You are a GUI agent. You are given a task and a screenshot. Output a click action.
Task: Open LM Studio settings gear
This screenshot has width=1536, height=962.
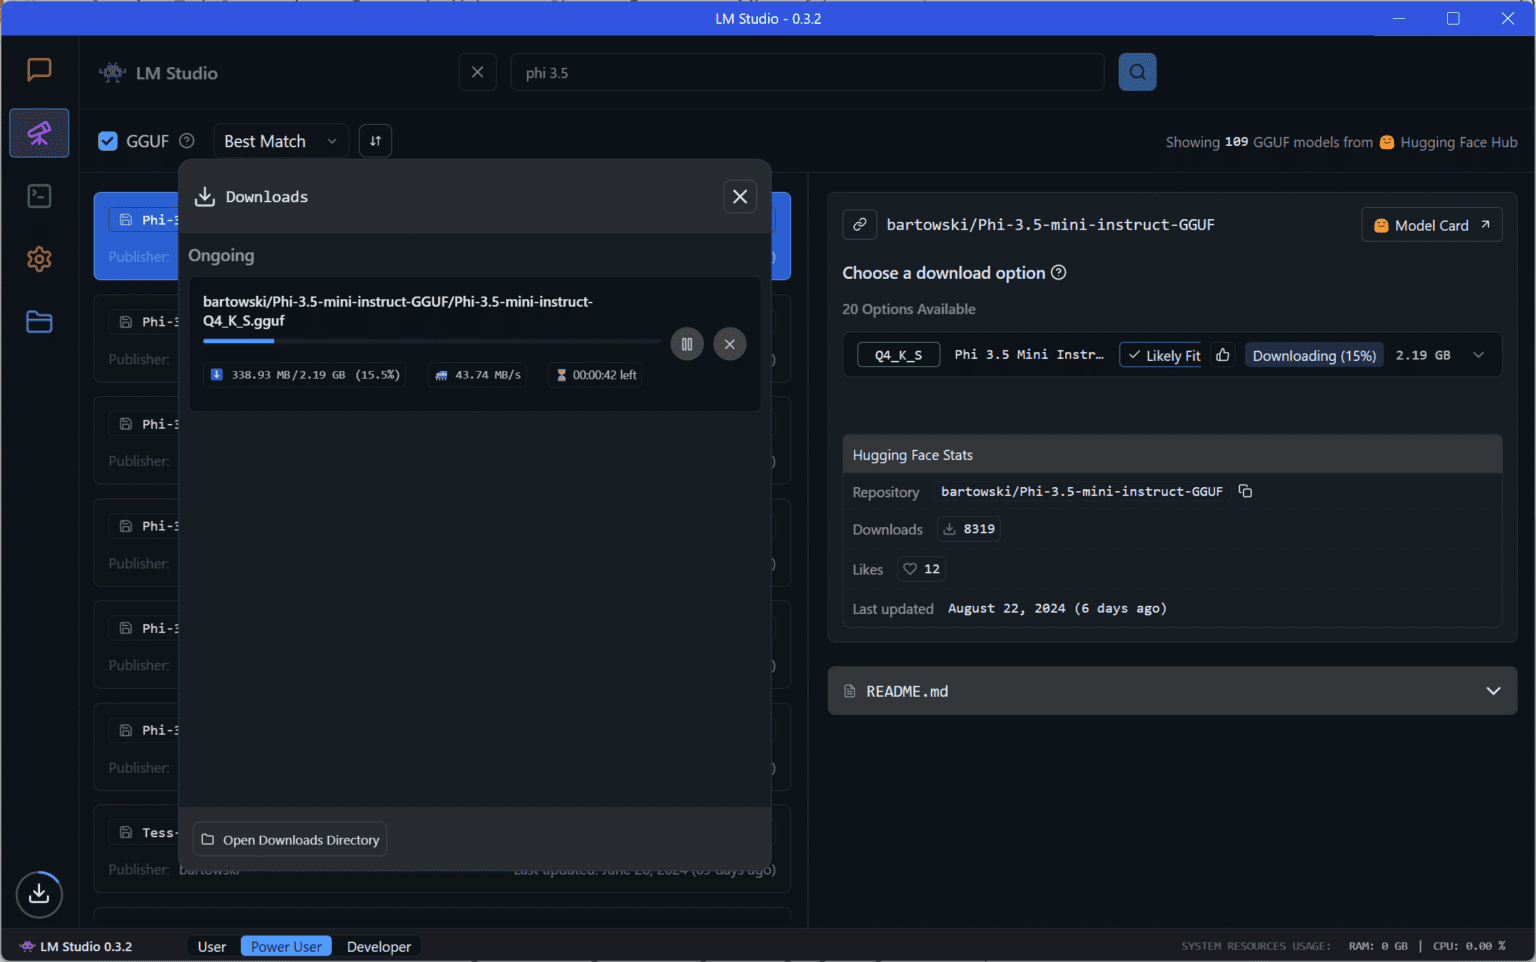click(x=39, y=259)
